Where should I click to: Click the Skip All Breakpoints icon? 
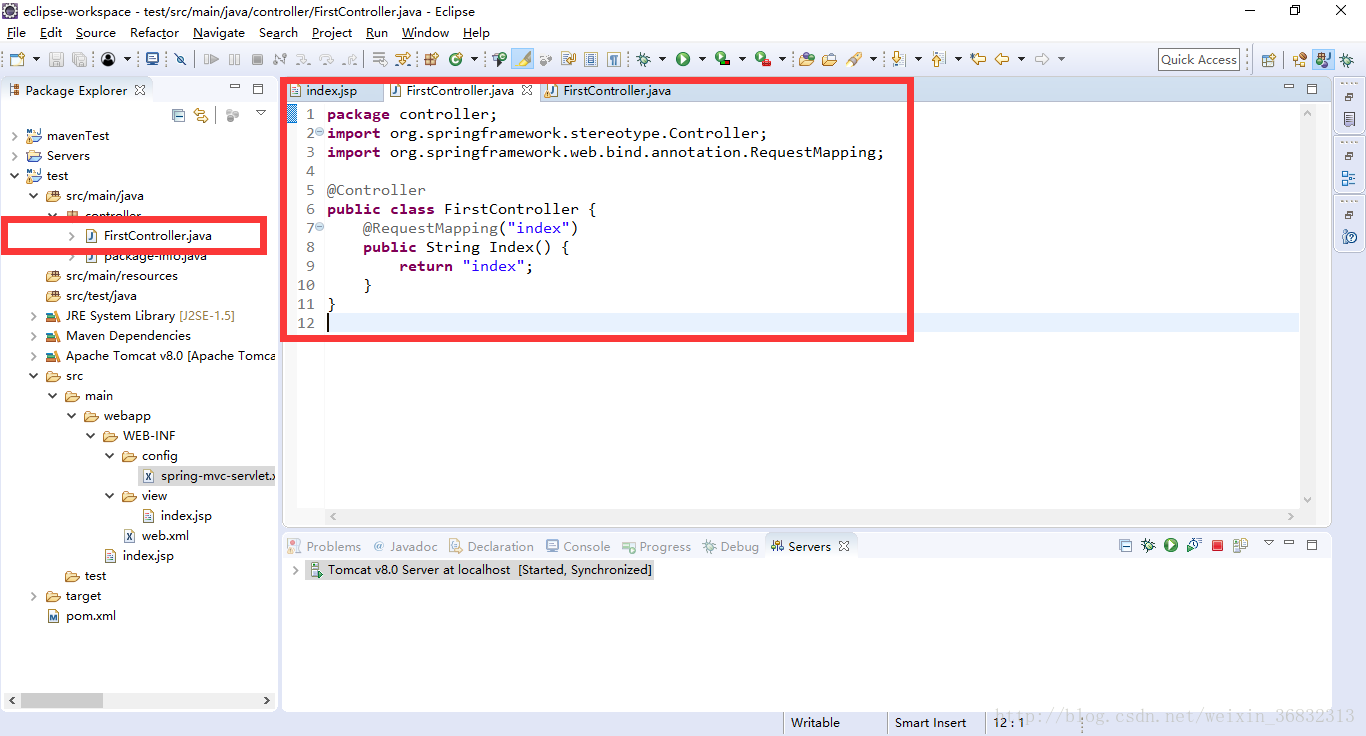(x=180, y=60)
